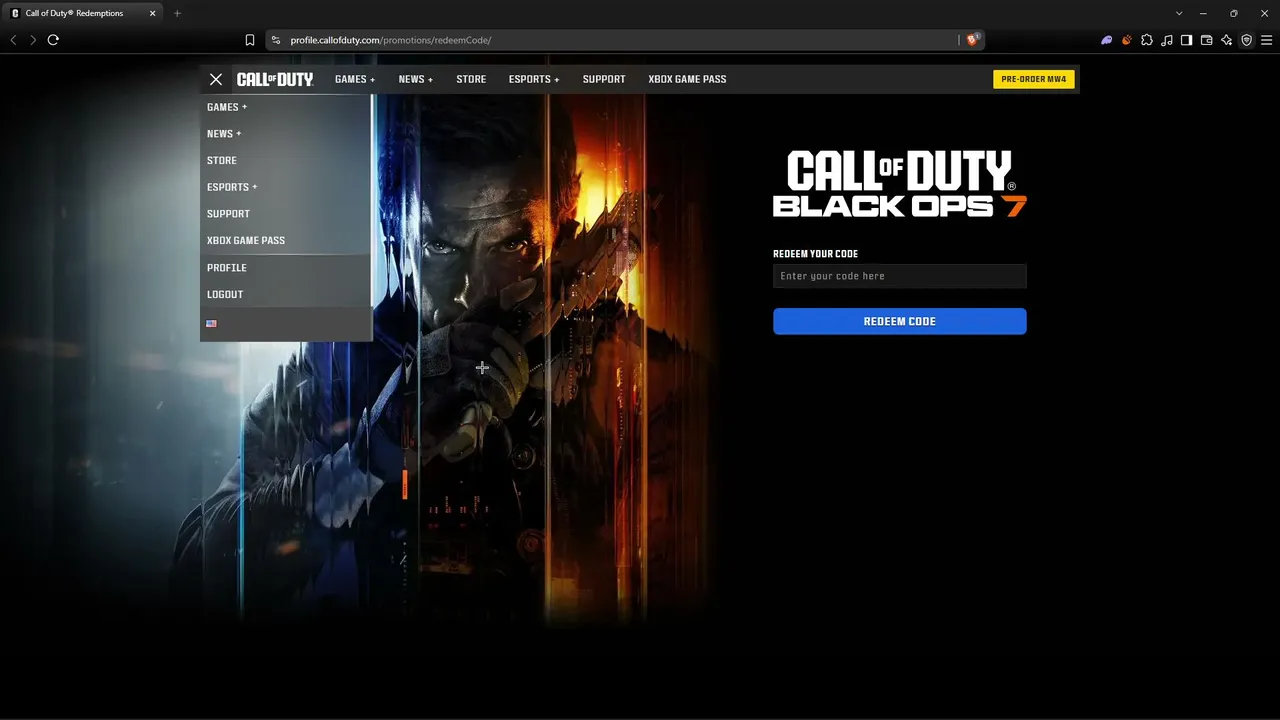Open the Leo AI sparkle icon
The width and height of the screenshot is (1280, 720).
tap(1227, 40)
